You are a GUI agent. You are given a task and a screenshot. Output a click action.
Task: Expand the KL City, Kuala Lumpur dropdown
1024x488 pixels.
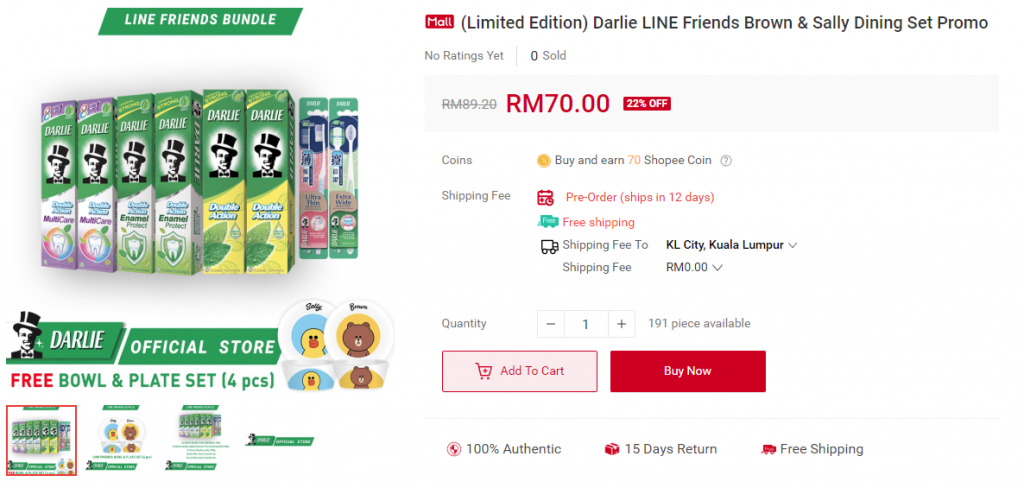792,245
